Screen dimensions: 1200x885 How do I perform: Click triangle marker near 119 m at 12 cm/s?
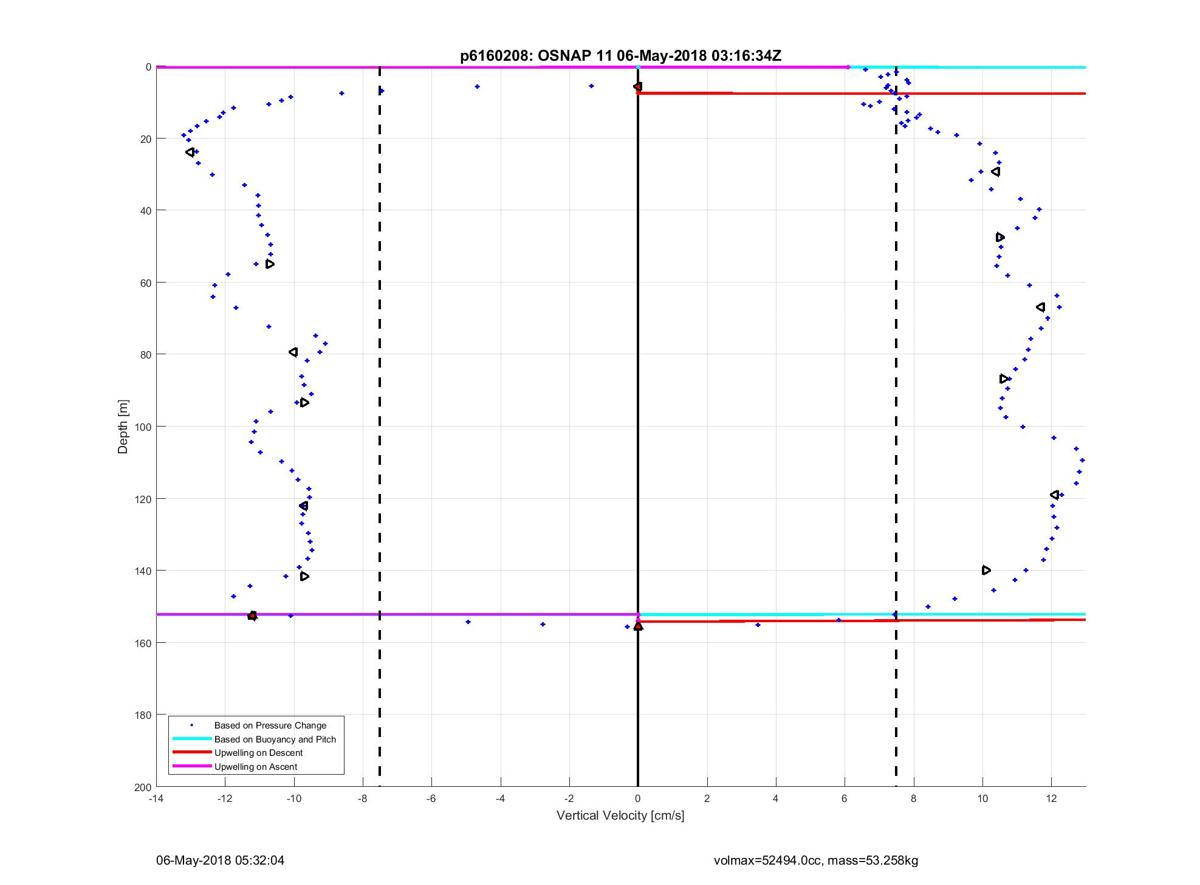click(1055, 495)
